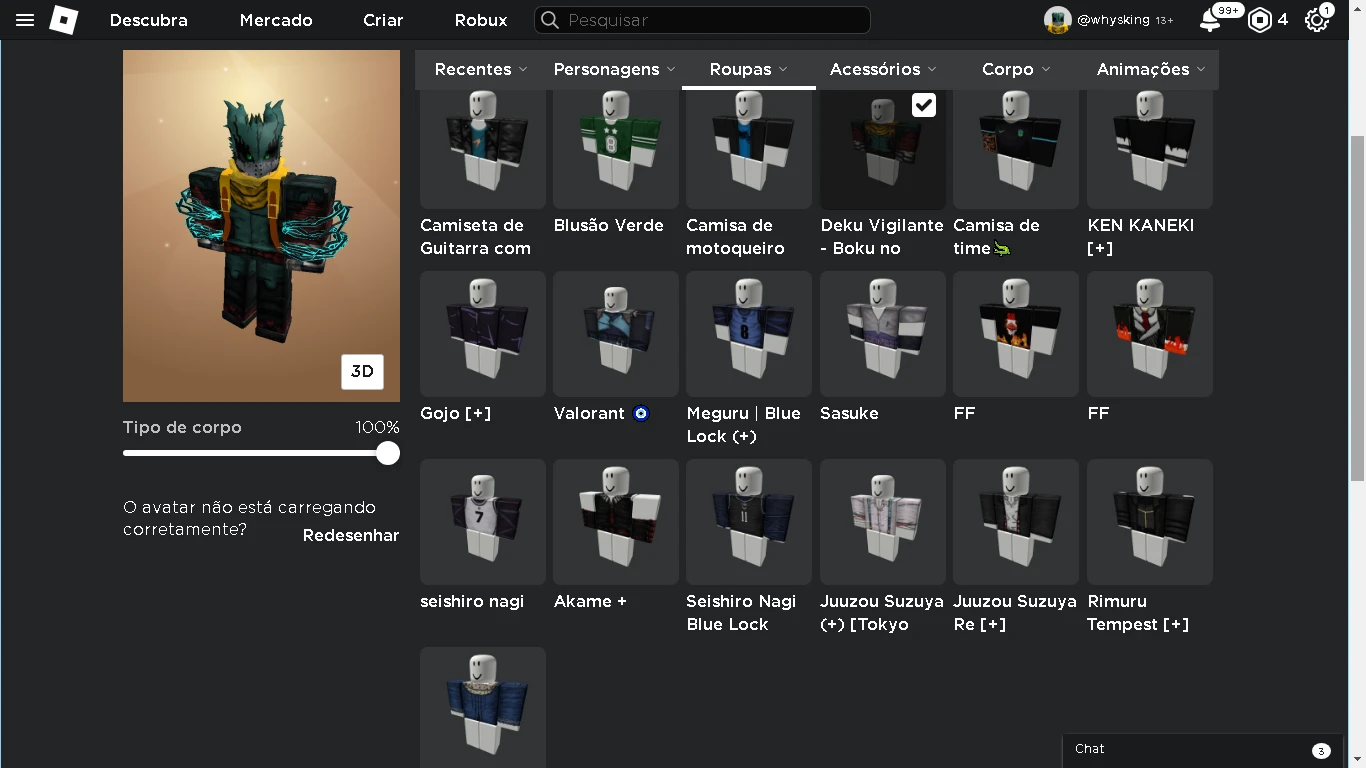Click the Gojo [+] item name
Image resolution: width=1366 pixels, height=768 pixels.
tap(455, 413)
